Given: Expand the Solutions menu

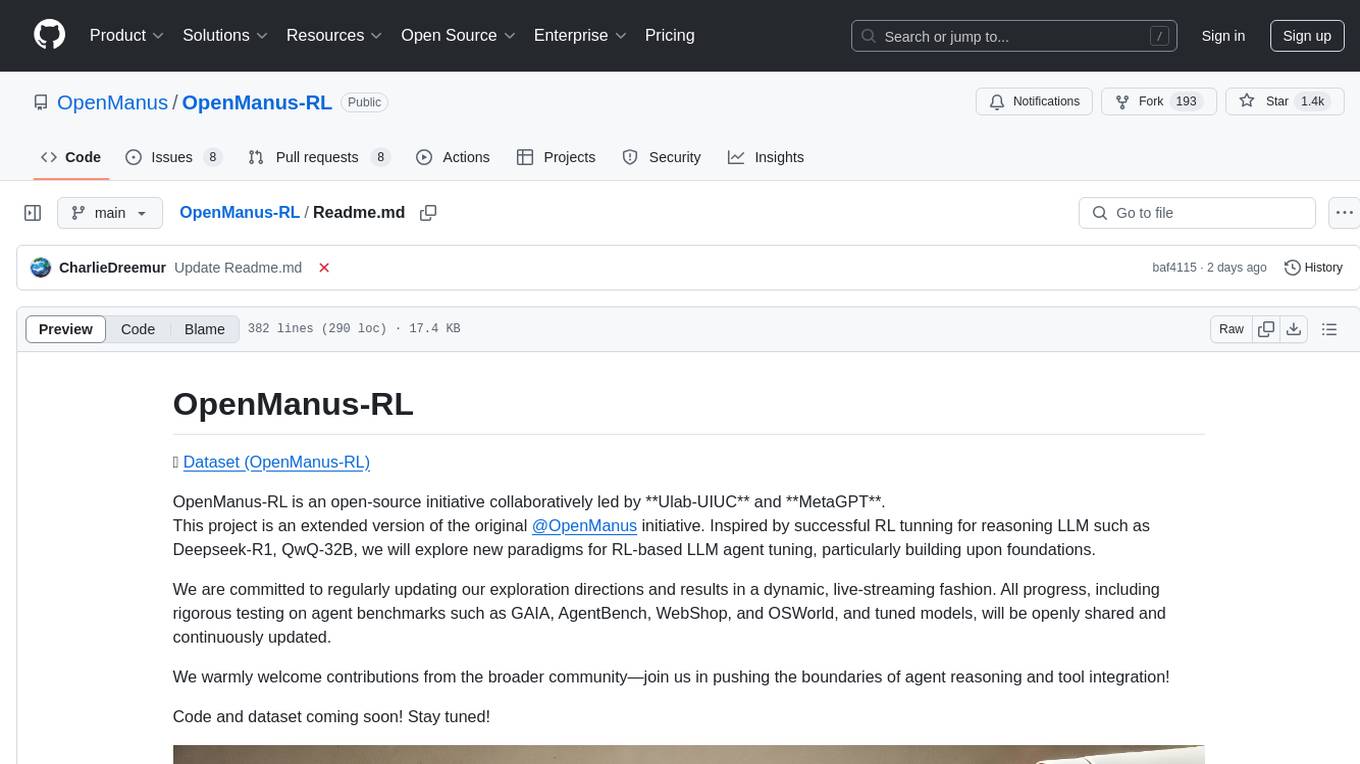Looking at the screenshot, I should (x=226, y=35).
